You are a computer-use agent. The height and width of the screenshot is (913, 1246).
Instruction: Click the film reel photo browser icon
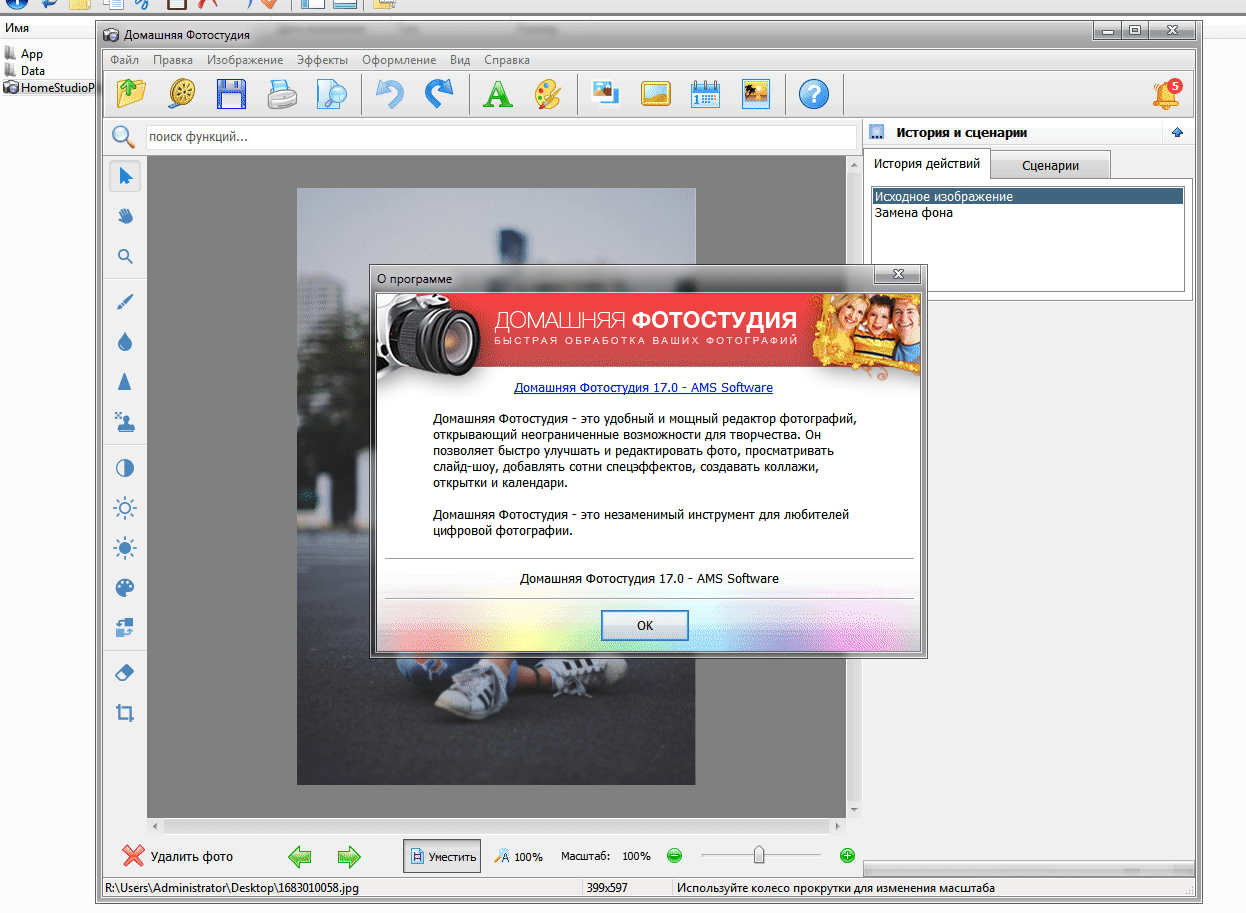[183, 94]
